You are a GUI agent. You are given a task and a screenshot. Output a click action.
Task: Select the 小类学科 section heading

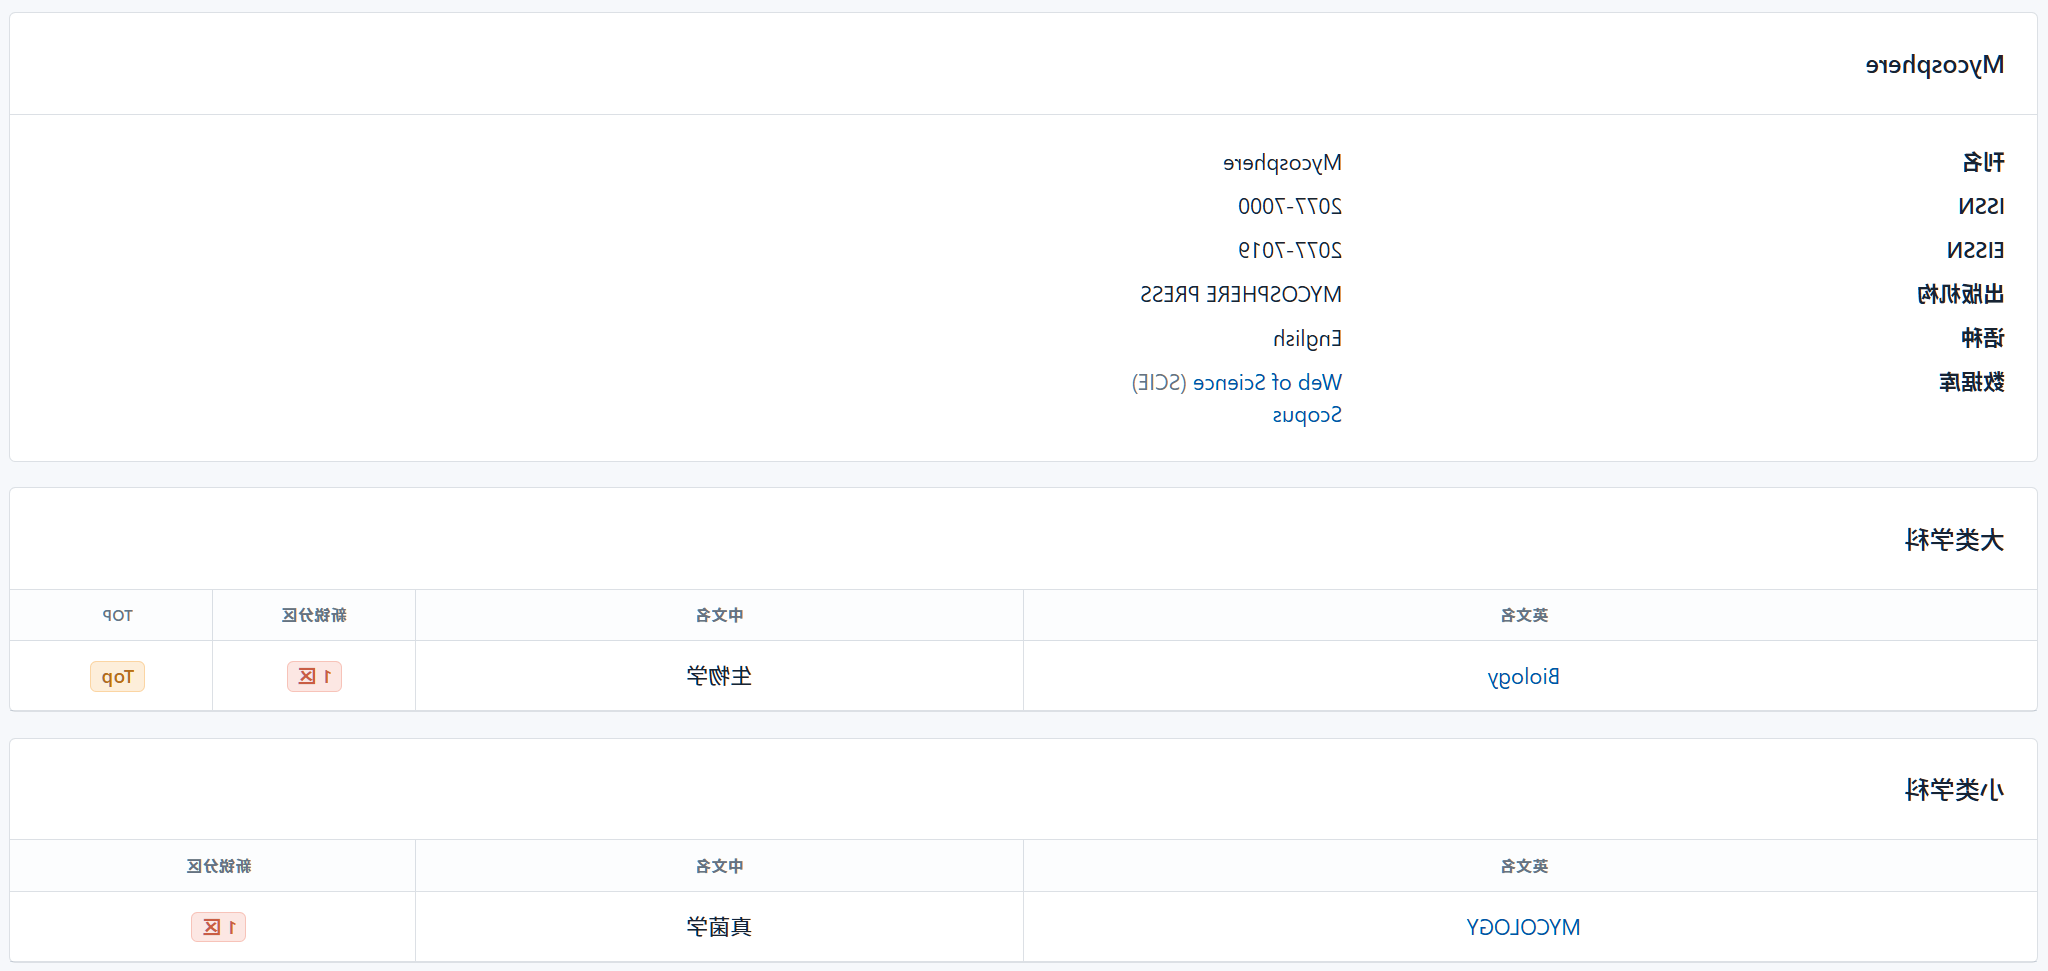point(1955,790)
